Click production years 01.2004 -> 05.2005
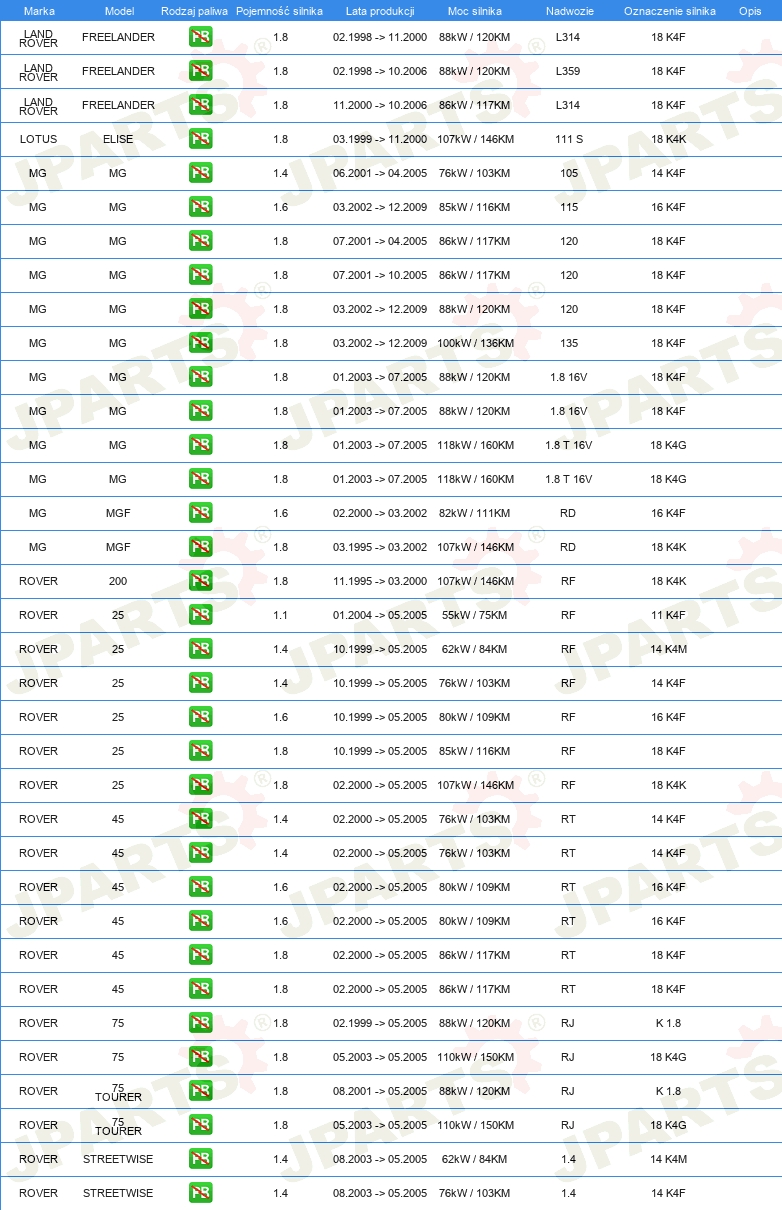 [x=380, y=615]
